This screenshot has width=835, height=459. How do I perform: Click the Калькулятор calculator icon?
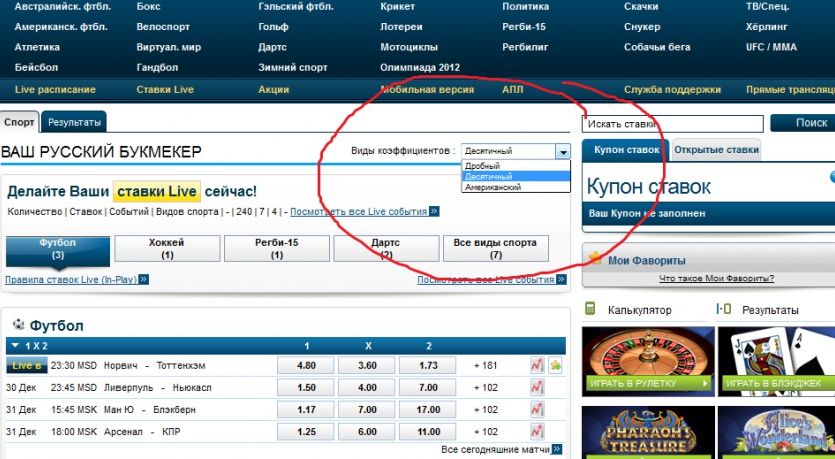click(590, 309)
